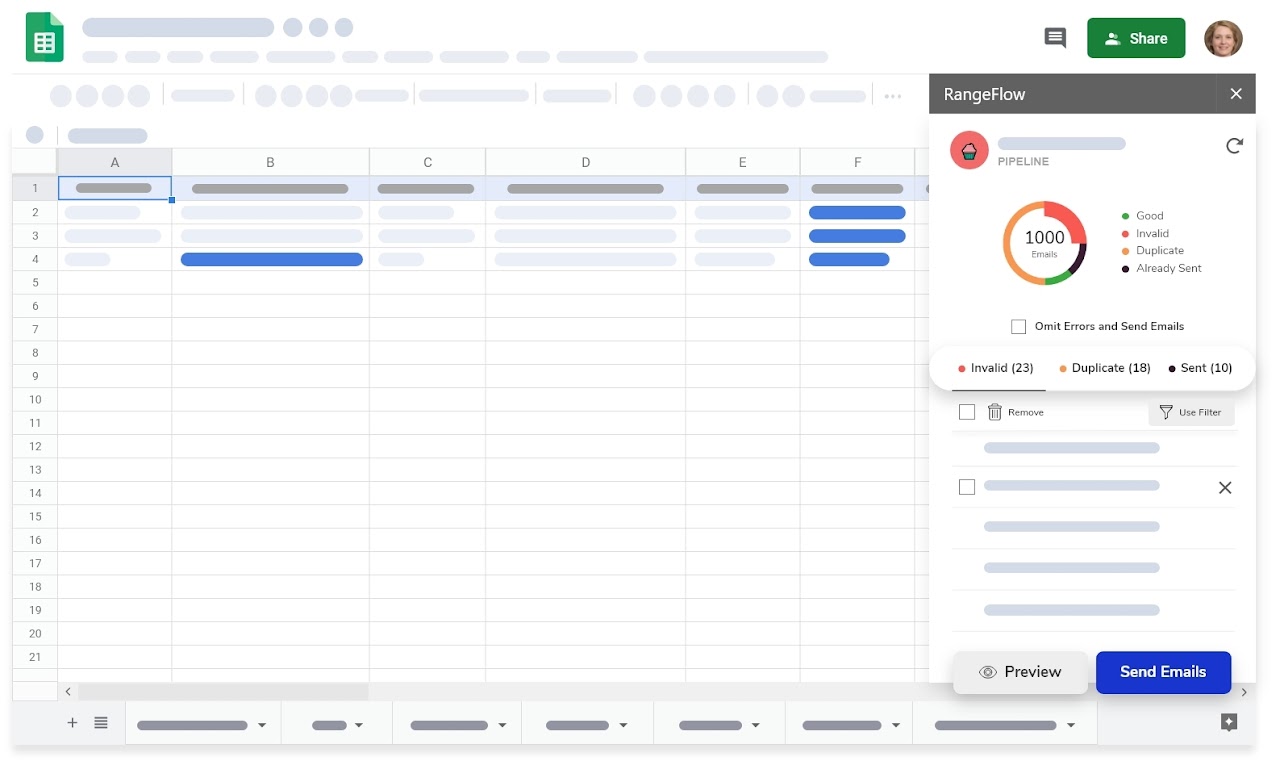The height and width of the screenshot is (765, 1280).
Task: Click the Google Sheets logo
Action: click(44, 37)
